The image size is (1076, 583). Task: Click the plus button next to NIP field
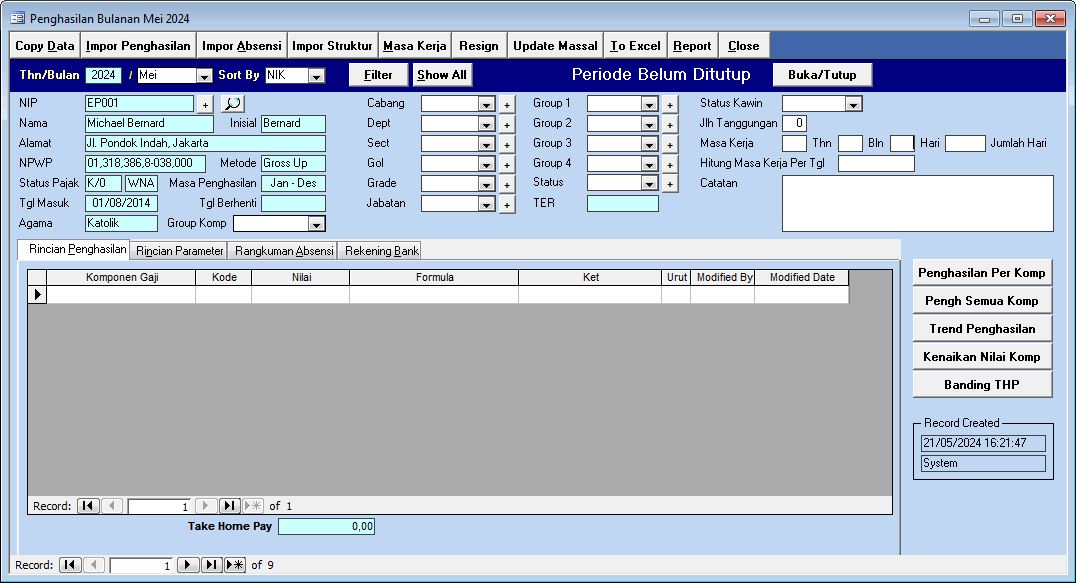[x=204, y=104]
